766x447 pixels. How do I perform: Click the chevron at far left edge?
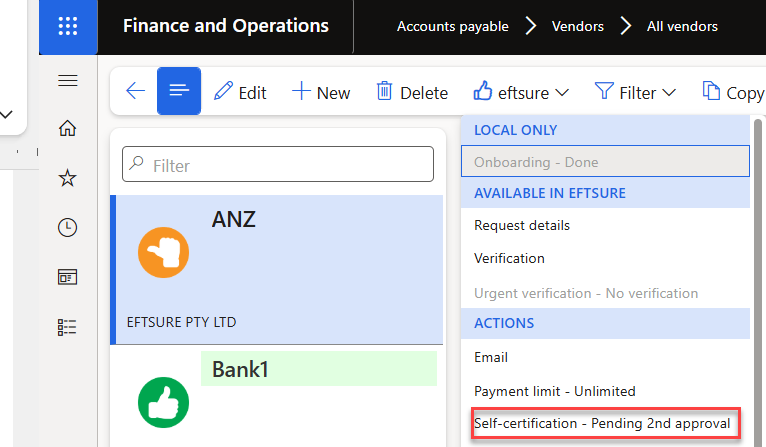tap(6, 114)
